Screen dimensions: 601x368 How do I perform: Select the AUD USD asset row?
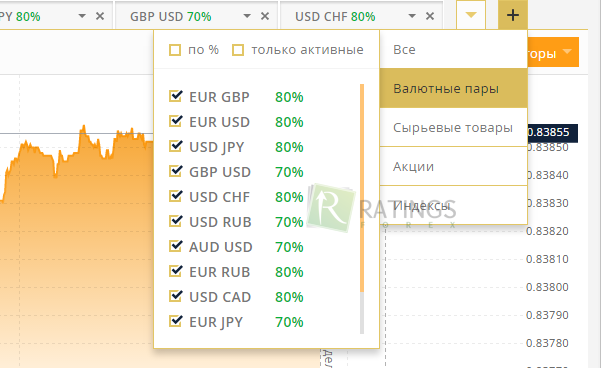[x=236, y=247]
